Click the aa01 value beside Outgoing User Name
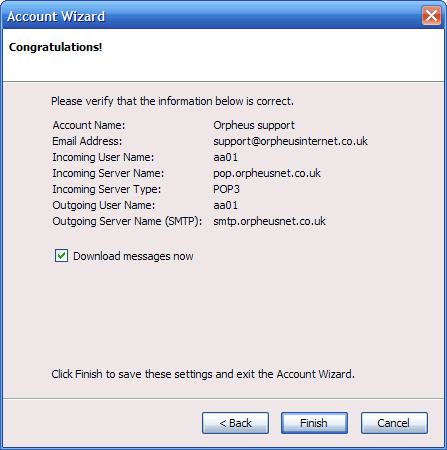This screenshot has width=447, height=450. click(x=226, y=205)
